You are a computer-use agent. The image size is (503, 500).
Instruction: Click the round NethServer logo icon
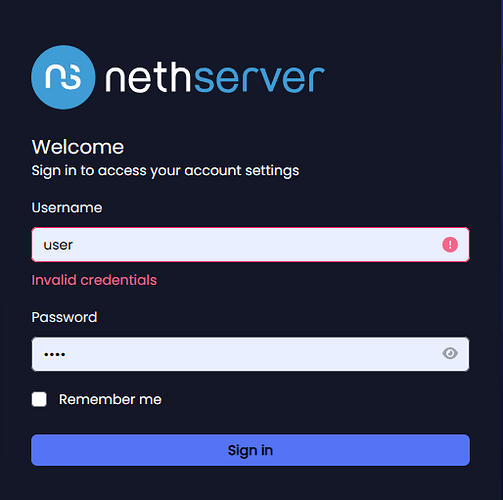[x=63, y=77]
